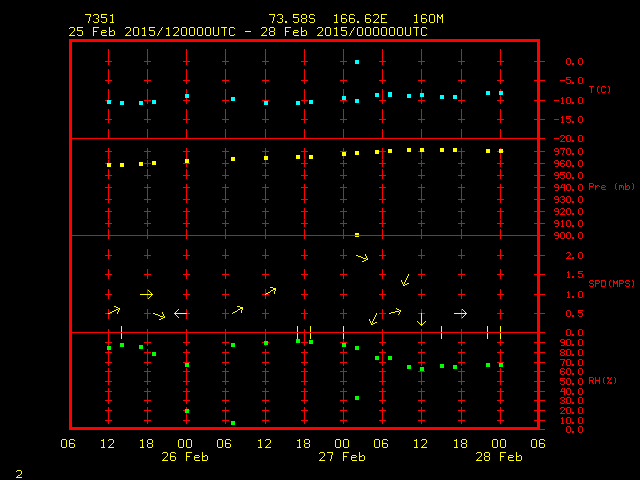640x480 pixels.
Task: Click the yellow pressure outlier at 900 mb
Action: [x=357, y=235]
